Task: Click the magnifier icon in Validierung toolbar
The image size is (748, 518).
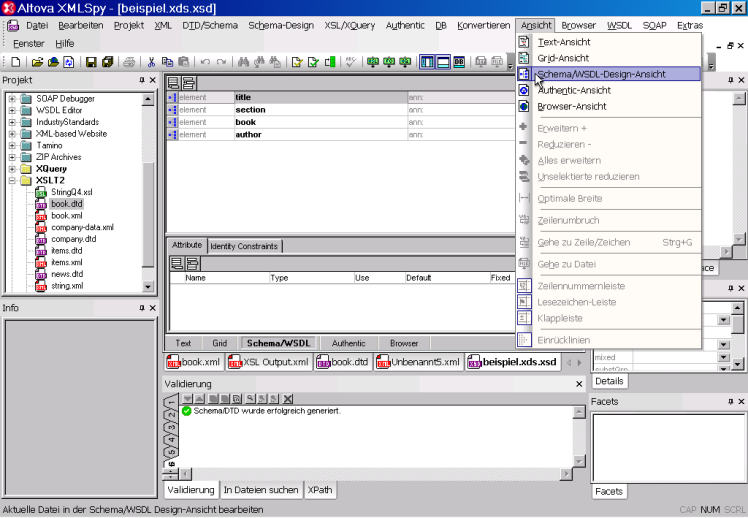Action: tap(250, 399)
